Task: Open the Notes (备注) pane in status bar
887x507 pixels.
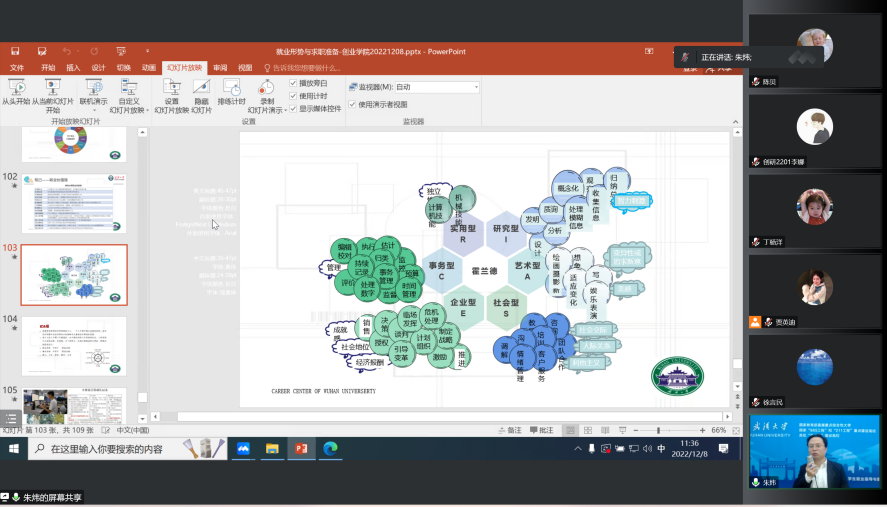Action: [510, 430]
